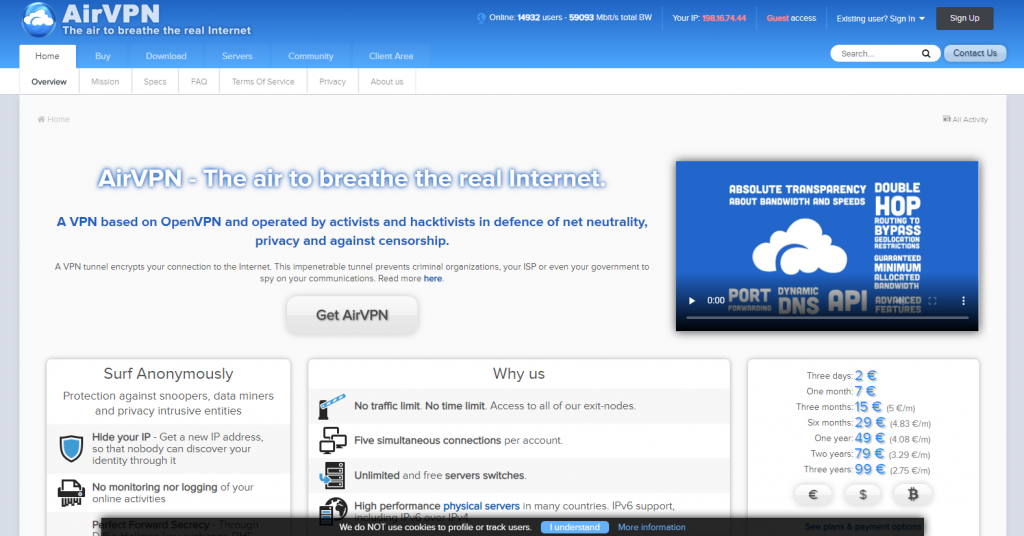1024x536 pixels.
Task: Open All Activity feed
Action: (965, 119)
